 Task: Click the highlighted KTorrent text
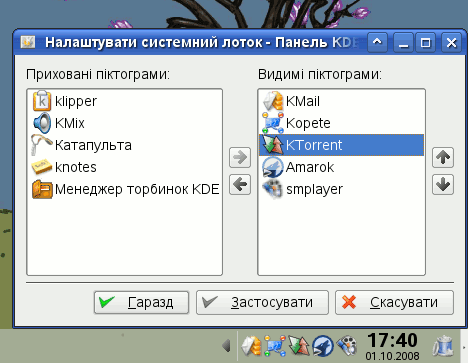pos(314,145)
